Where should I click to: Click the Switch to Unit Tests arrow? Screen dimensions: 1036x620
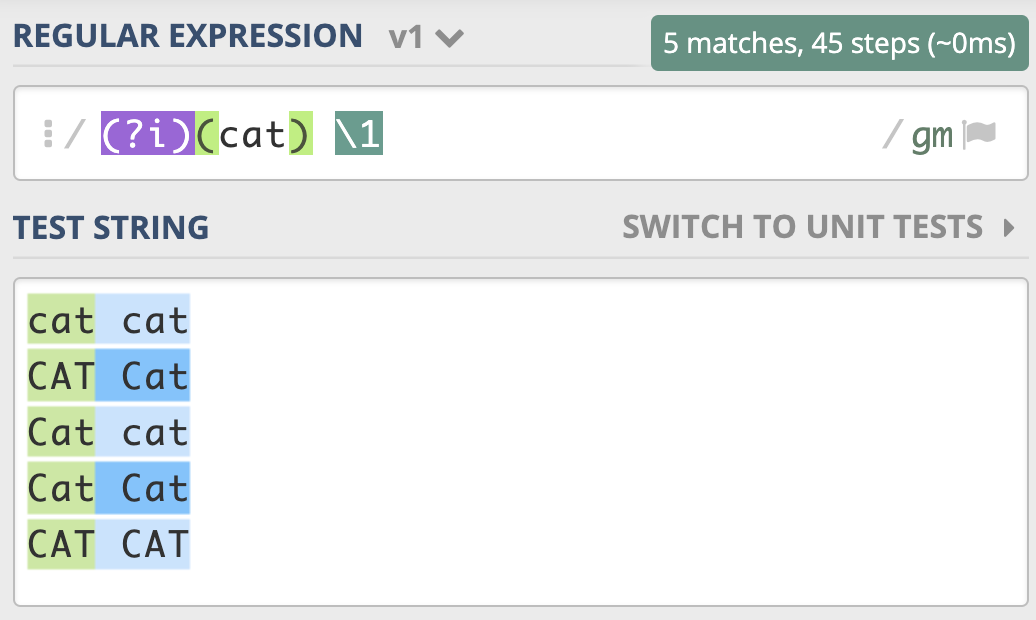1008,228
